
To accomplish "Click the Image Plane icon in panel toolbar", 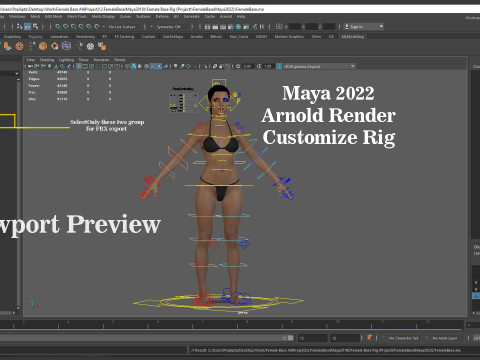I will (56, 66).
